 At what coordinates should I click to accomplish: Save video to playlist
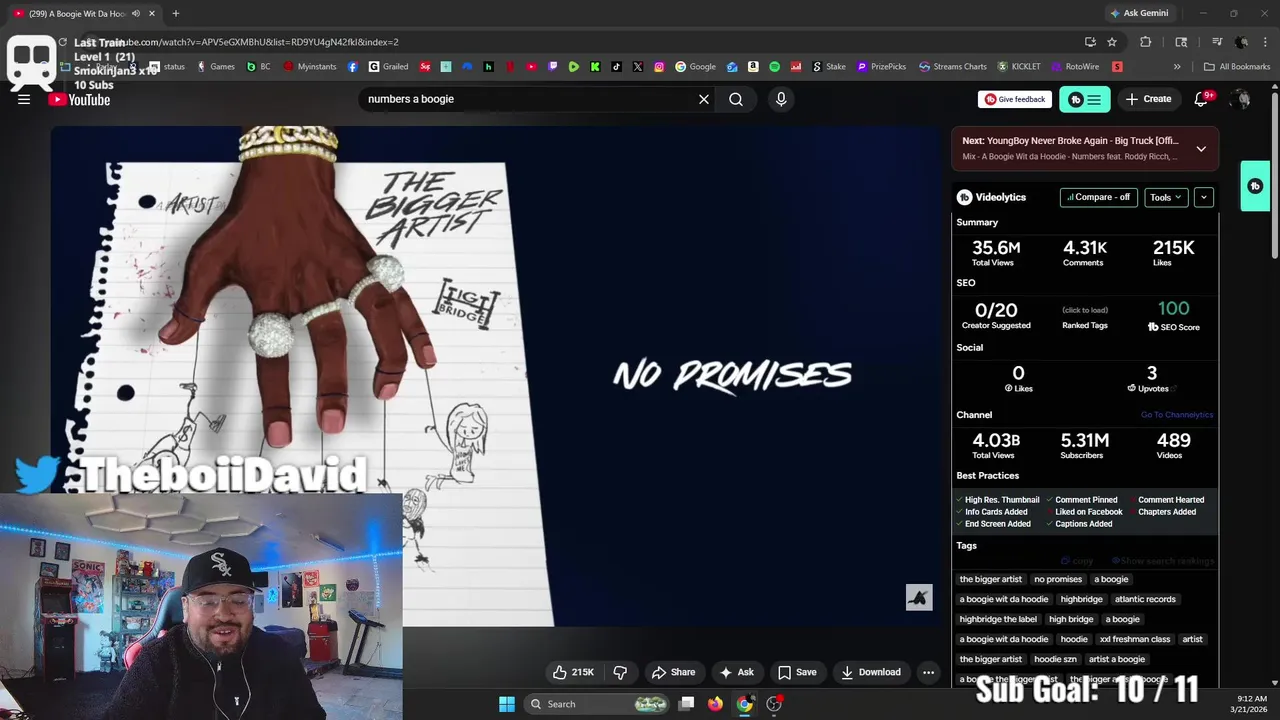797,672
